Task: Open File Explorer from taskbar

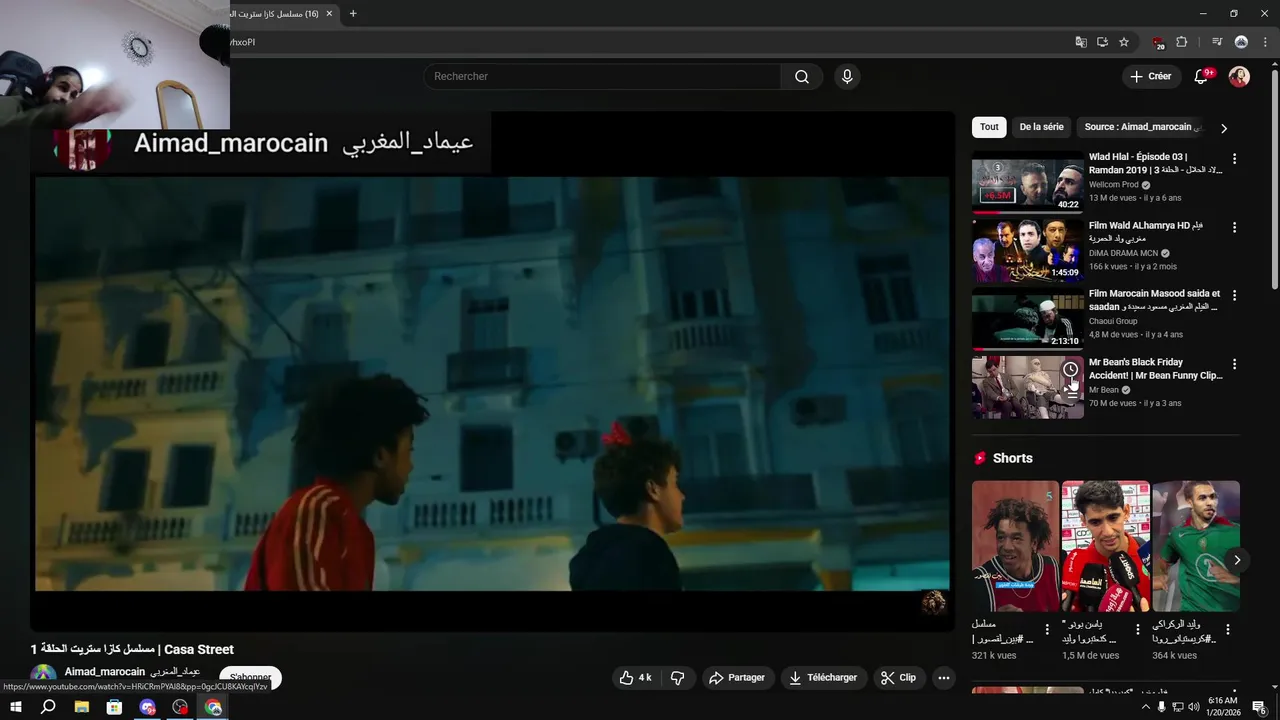Action: [x=82, y=708]
